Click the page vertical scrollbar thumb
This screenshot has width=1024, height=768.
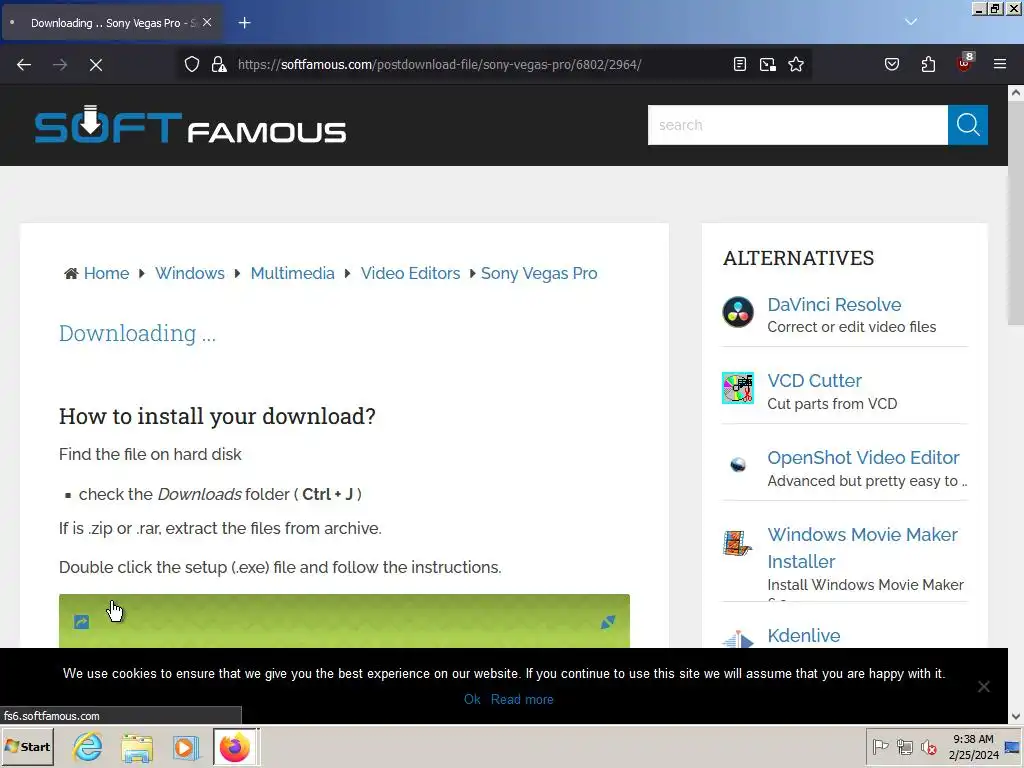tap(1016, 213)
